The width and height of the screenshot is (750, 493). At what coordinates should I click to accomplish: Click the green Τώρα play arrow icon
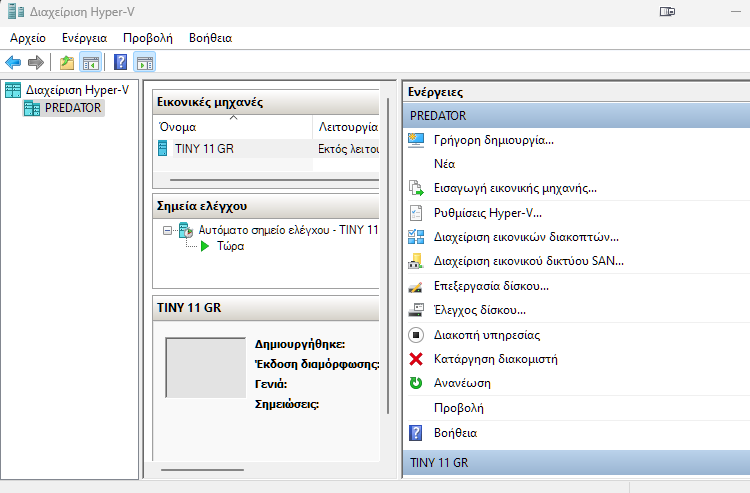205,246
